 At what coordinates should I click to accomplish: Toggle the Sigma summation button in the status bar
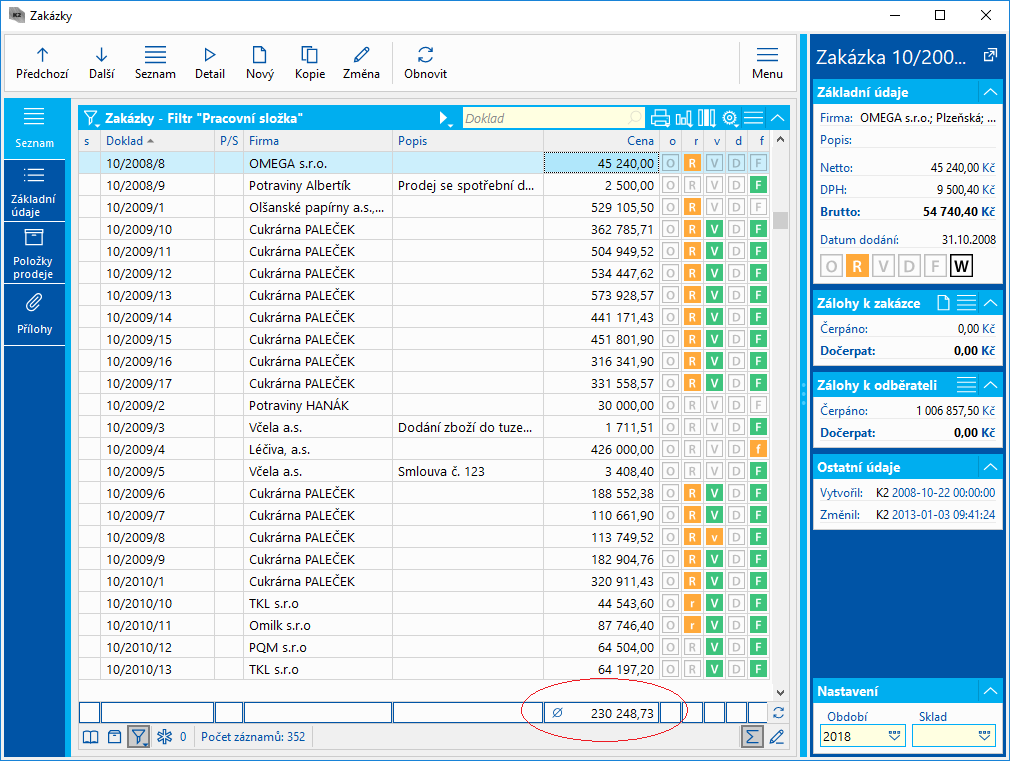pyautogui.click(x=751, y=737)
